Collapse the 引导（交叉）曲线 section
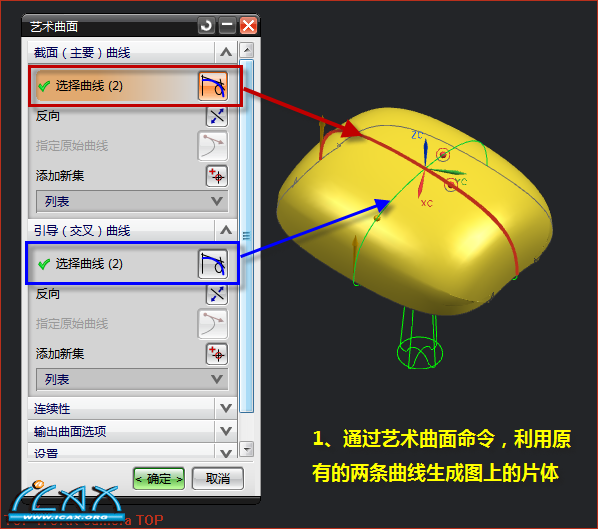This screenshot has width=598, height=529. coord(226,230)
